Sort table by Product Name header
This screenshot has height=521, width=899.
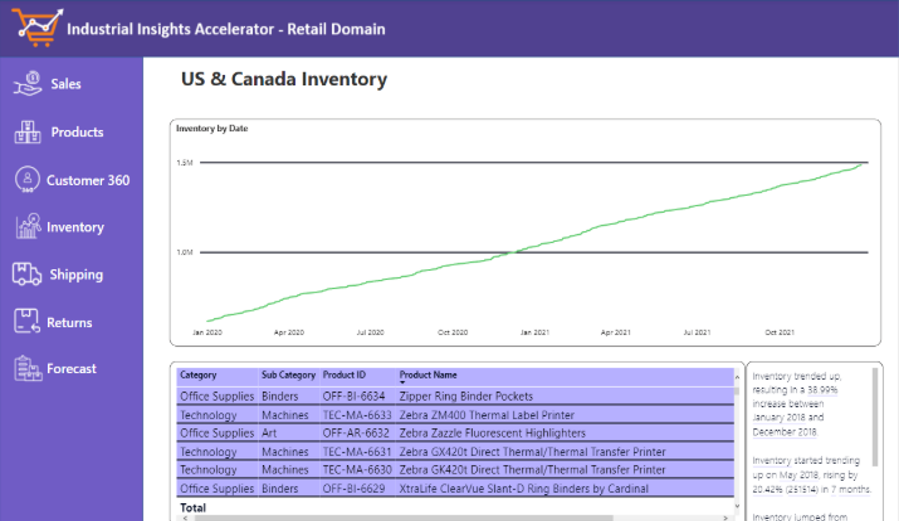(428, 375)
